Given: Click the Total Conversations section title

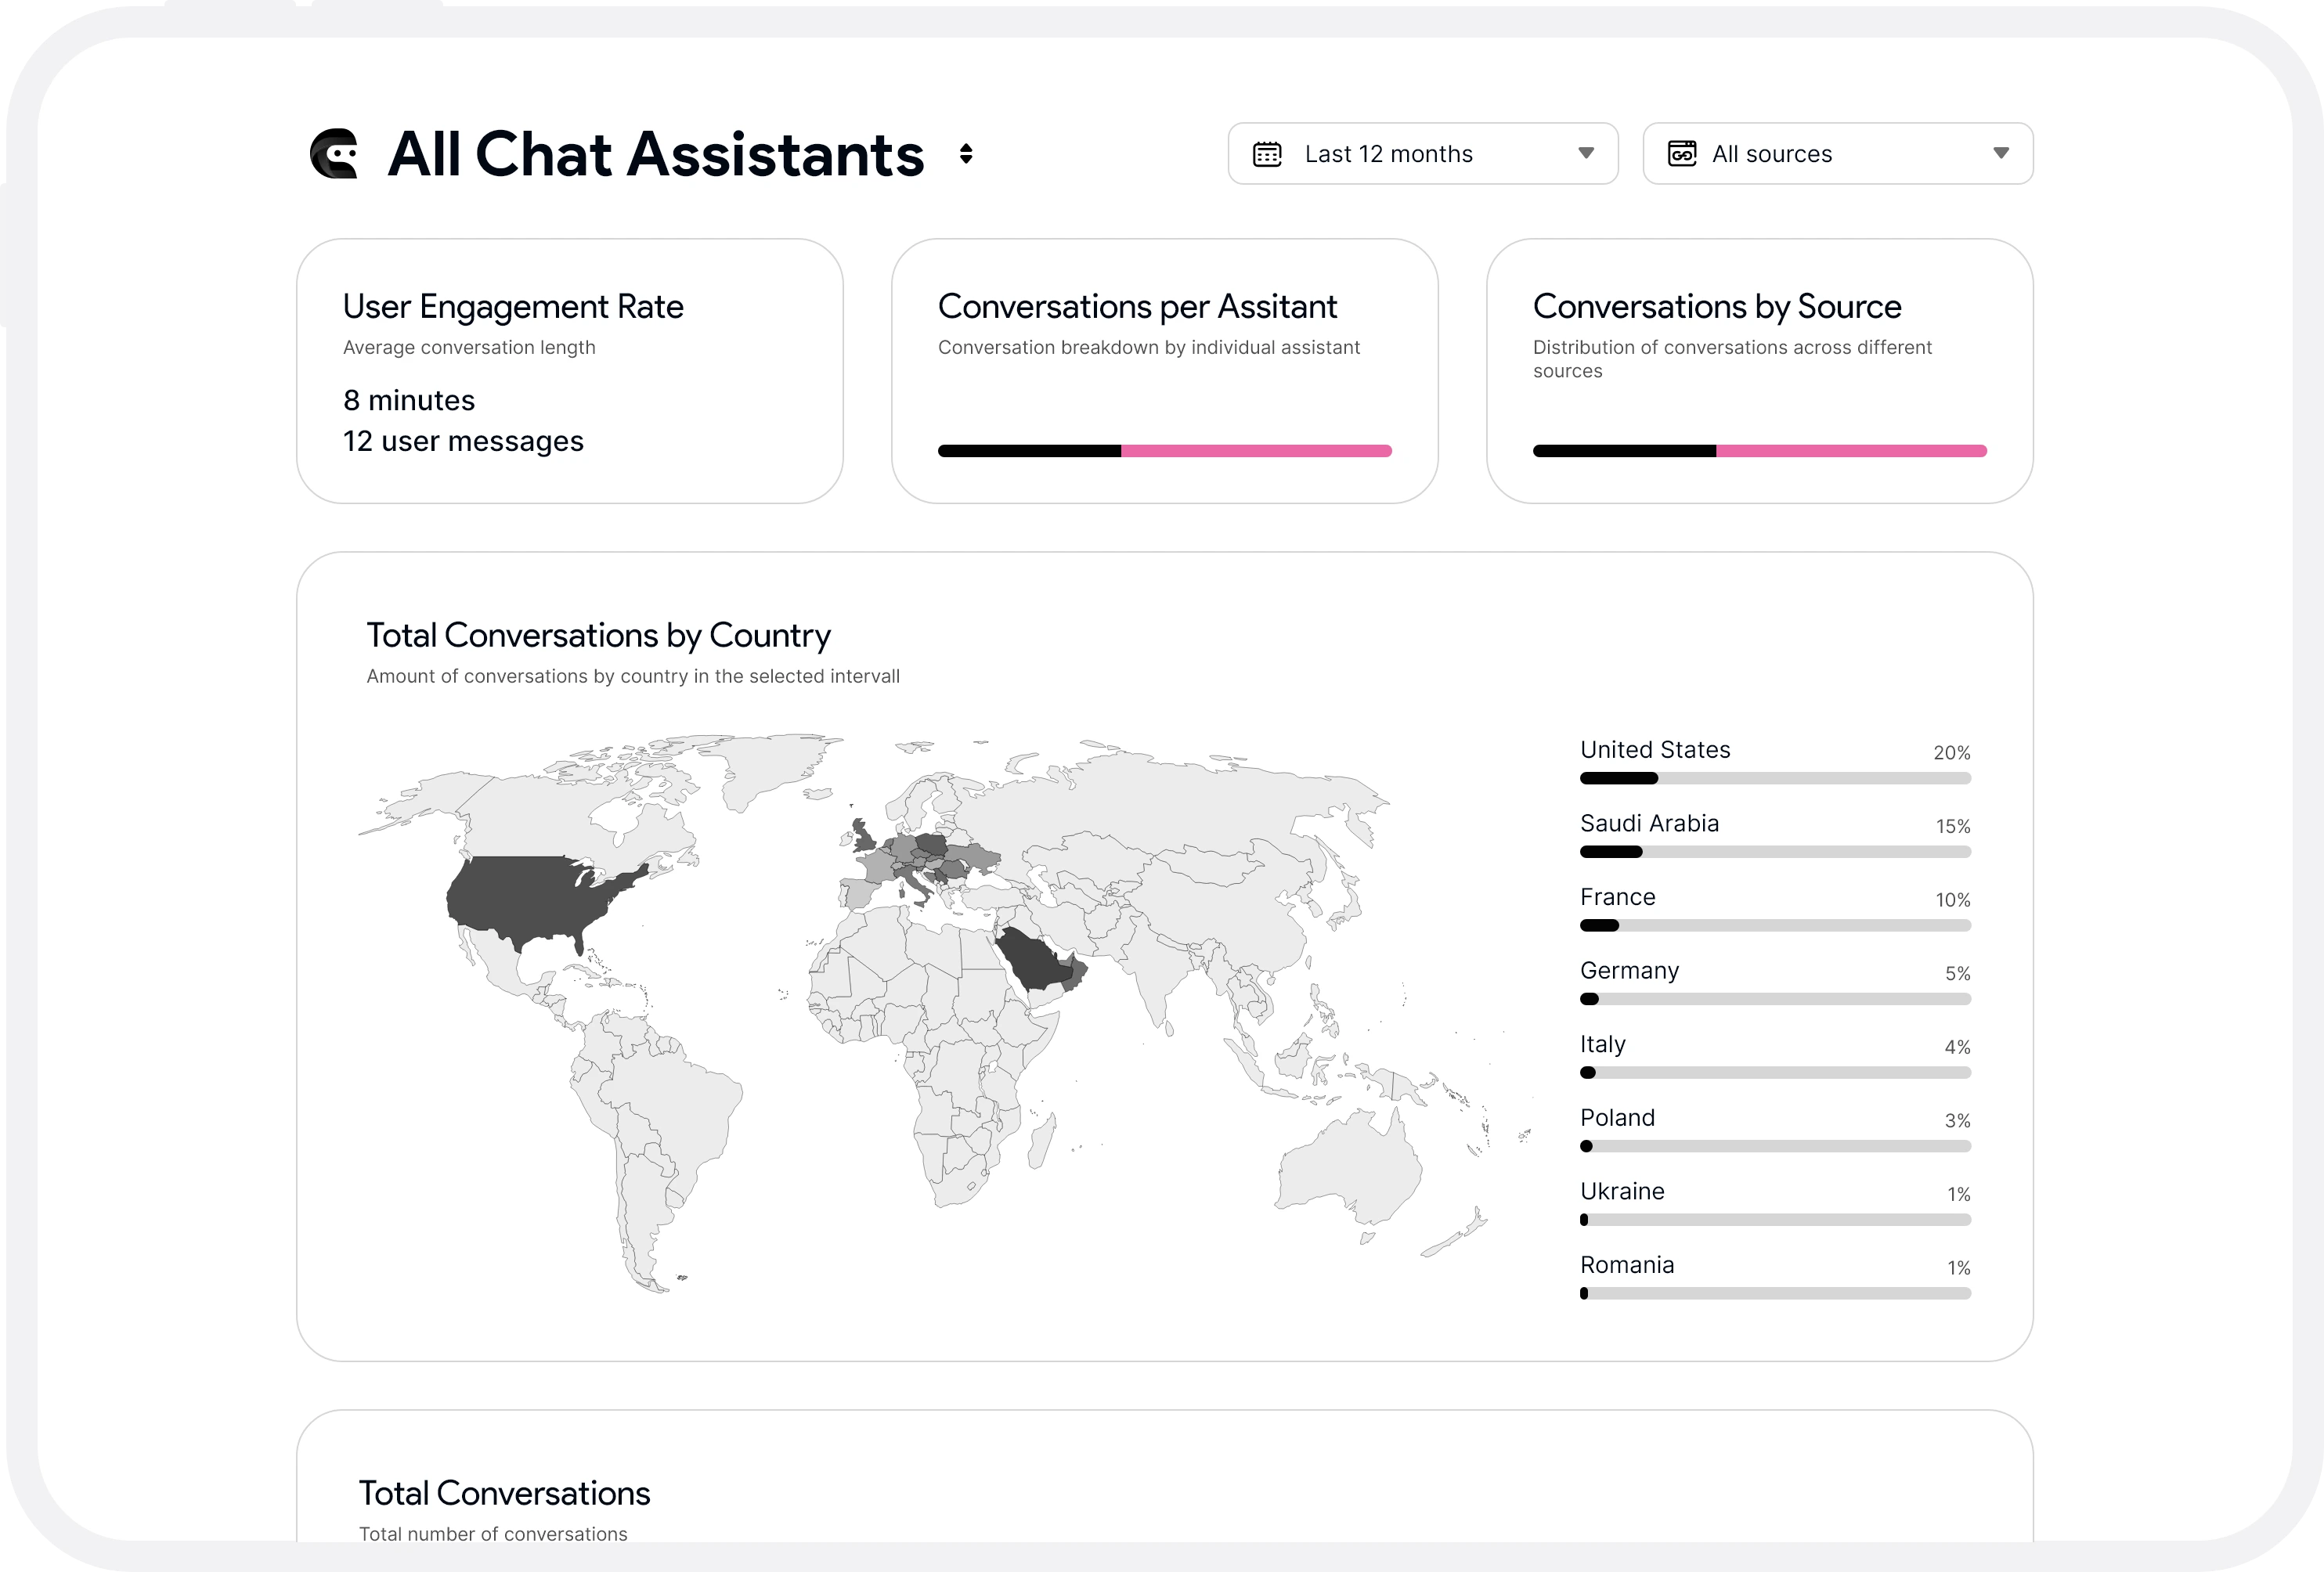Looking at the screenshot, I should pos(504,1493).
